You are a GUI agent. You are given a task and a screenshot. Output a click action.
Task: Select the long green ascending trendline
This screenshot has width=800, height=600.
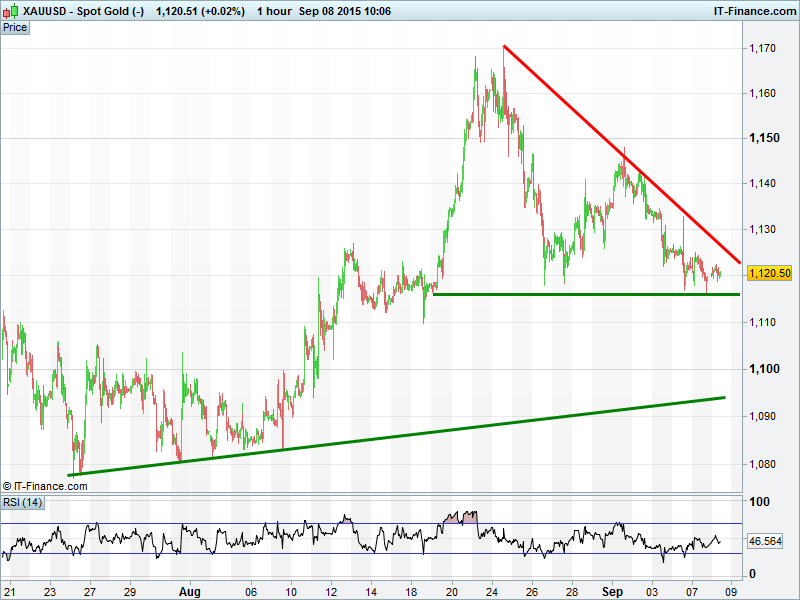[x=400, y=436]
